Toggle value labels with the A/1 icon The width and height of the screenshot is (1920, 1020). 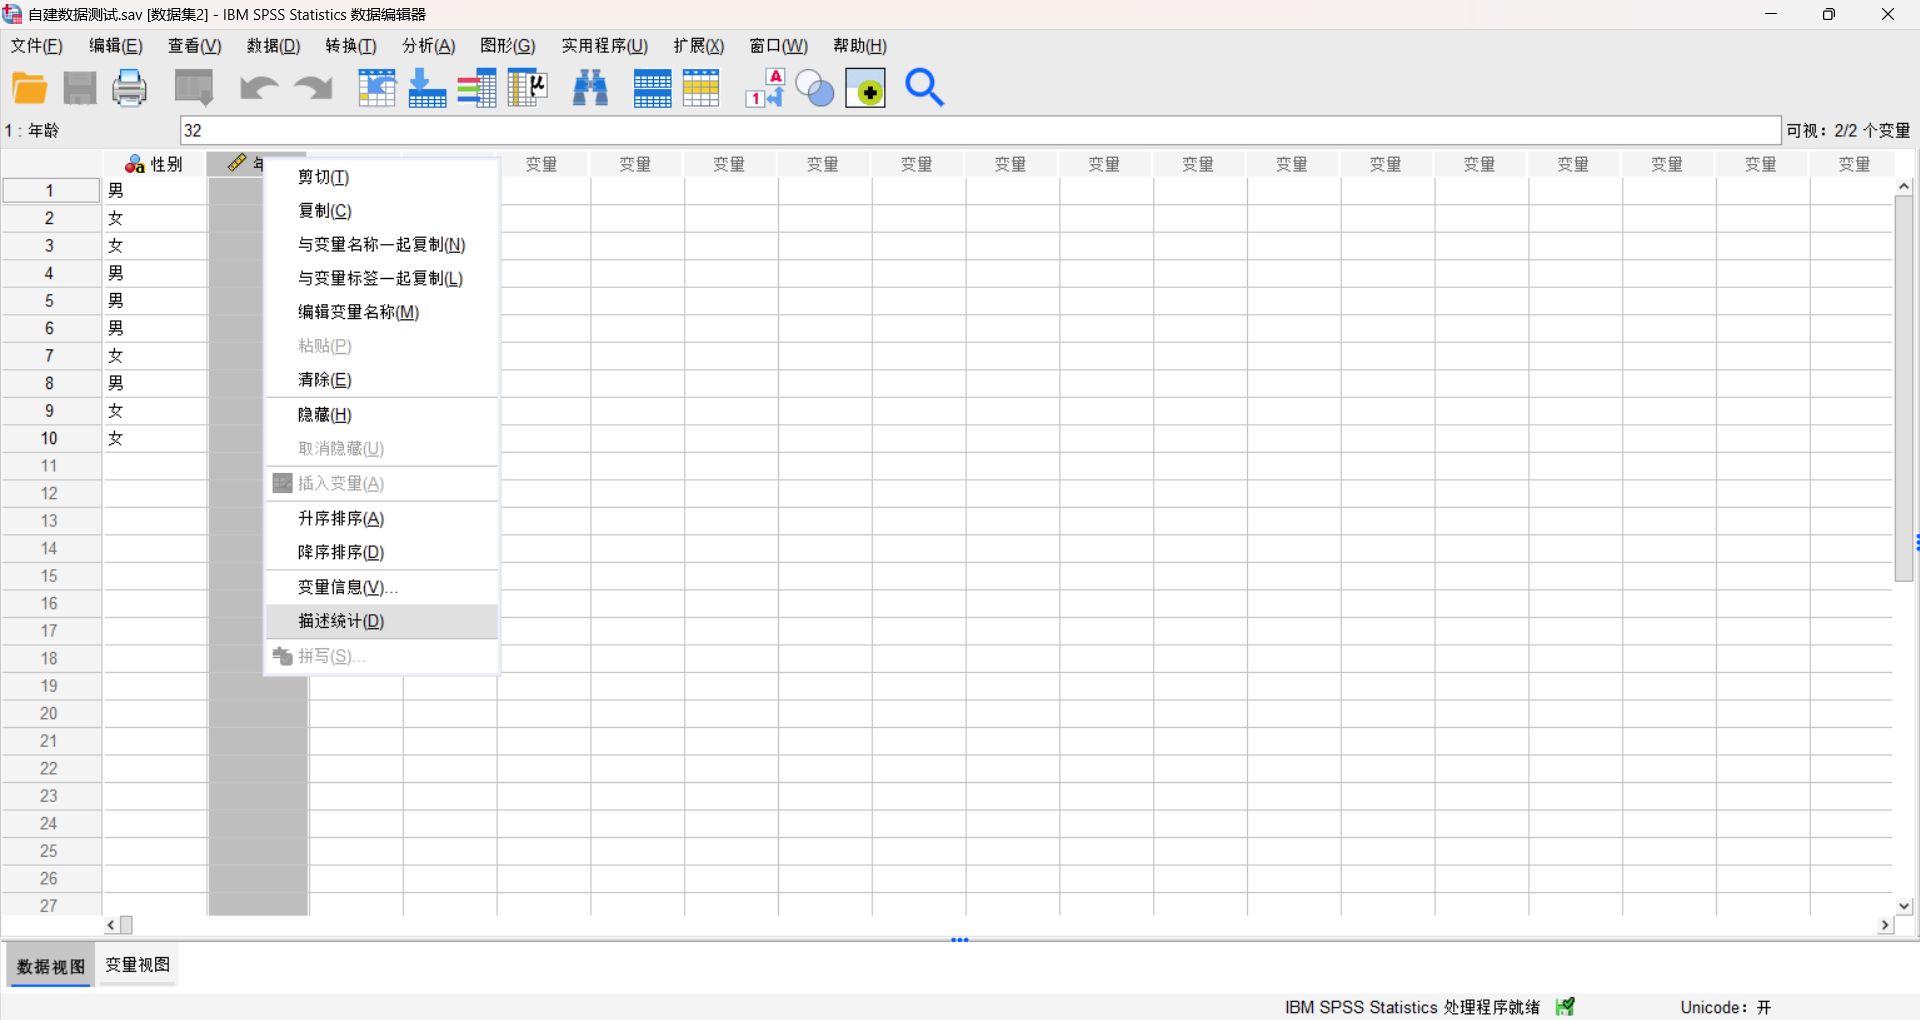[766, 89]
